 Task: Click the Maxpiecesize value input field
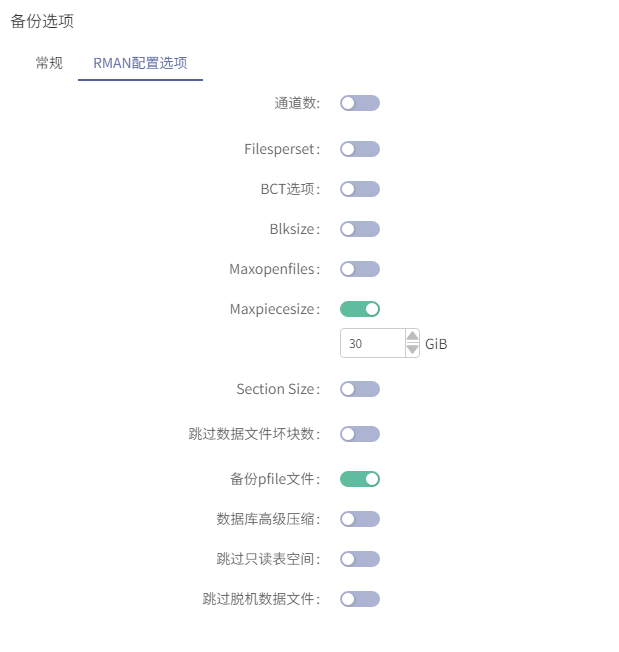372,343
